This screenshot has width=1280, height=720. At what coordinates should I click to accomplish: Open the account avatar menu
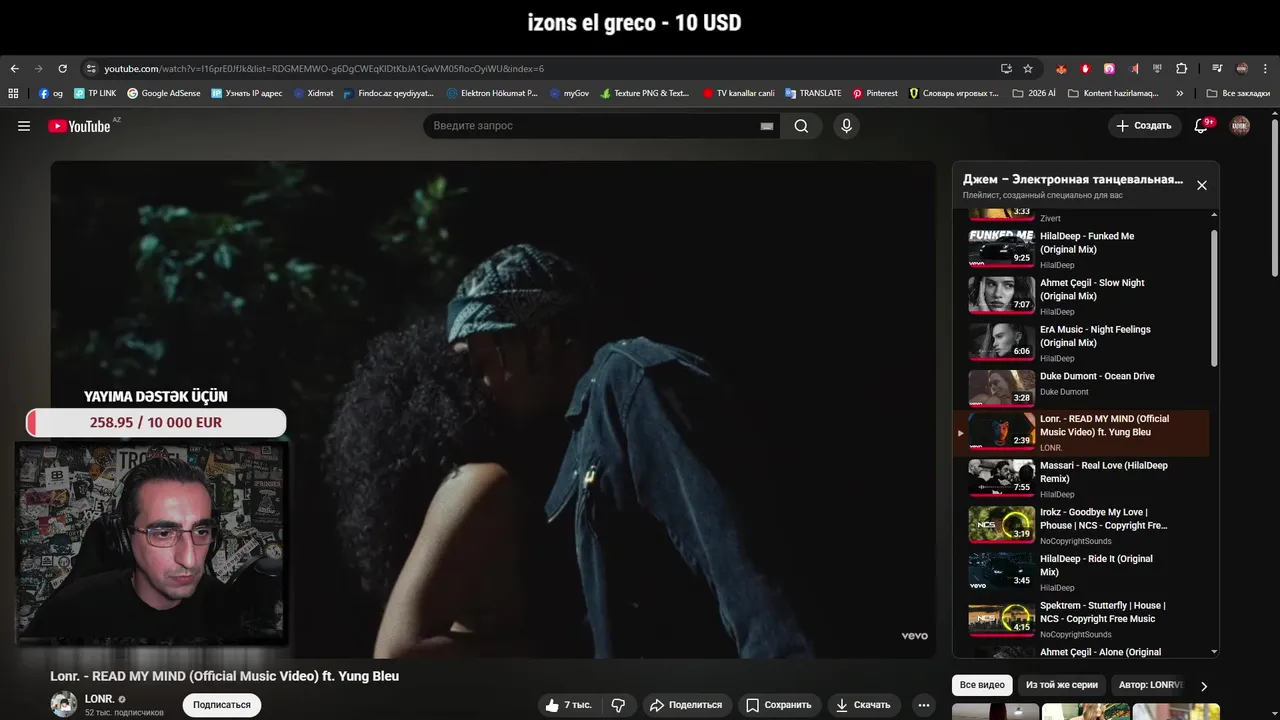click(1240, 126)
